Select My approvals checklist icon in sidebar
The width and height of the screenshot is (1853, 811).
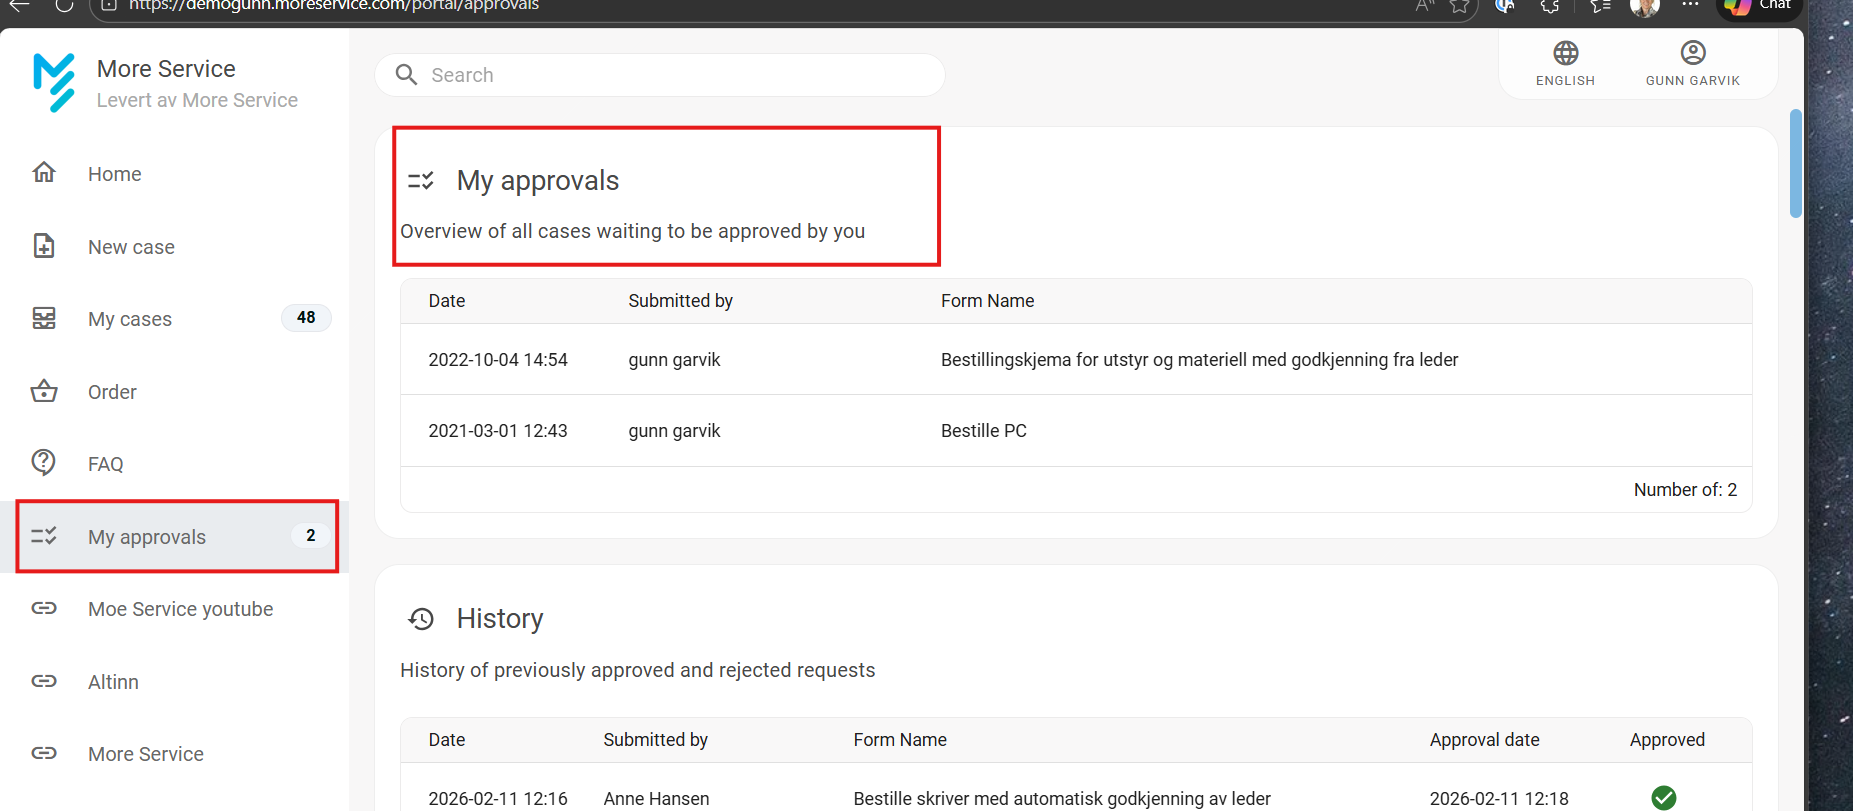44,536
